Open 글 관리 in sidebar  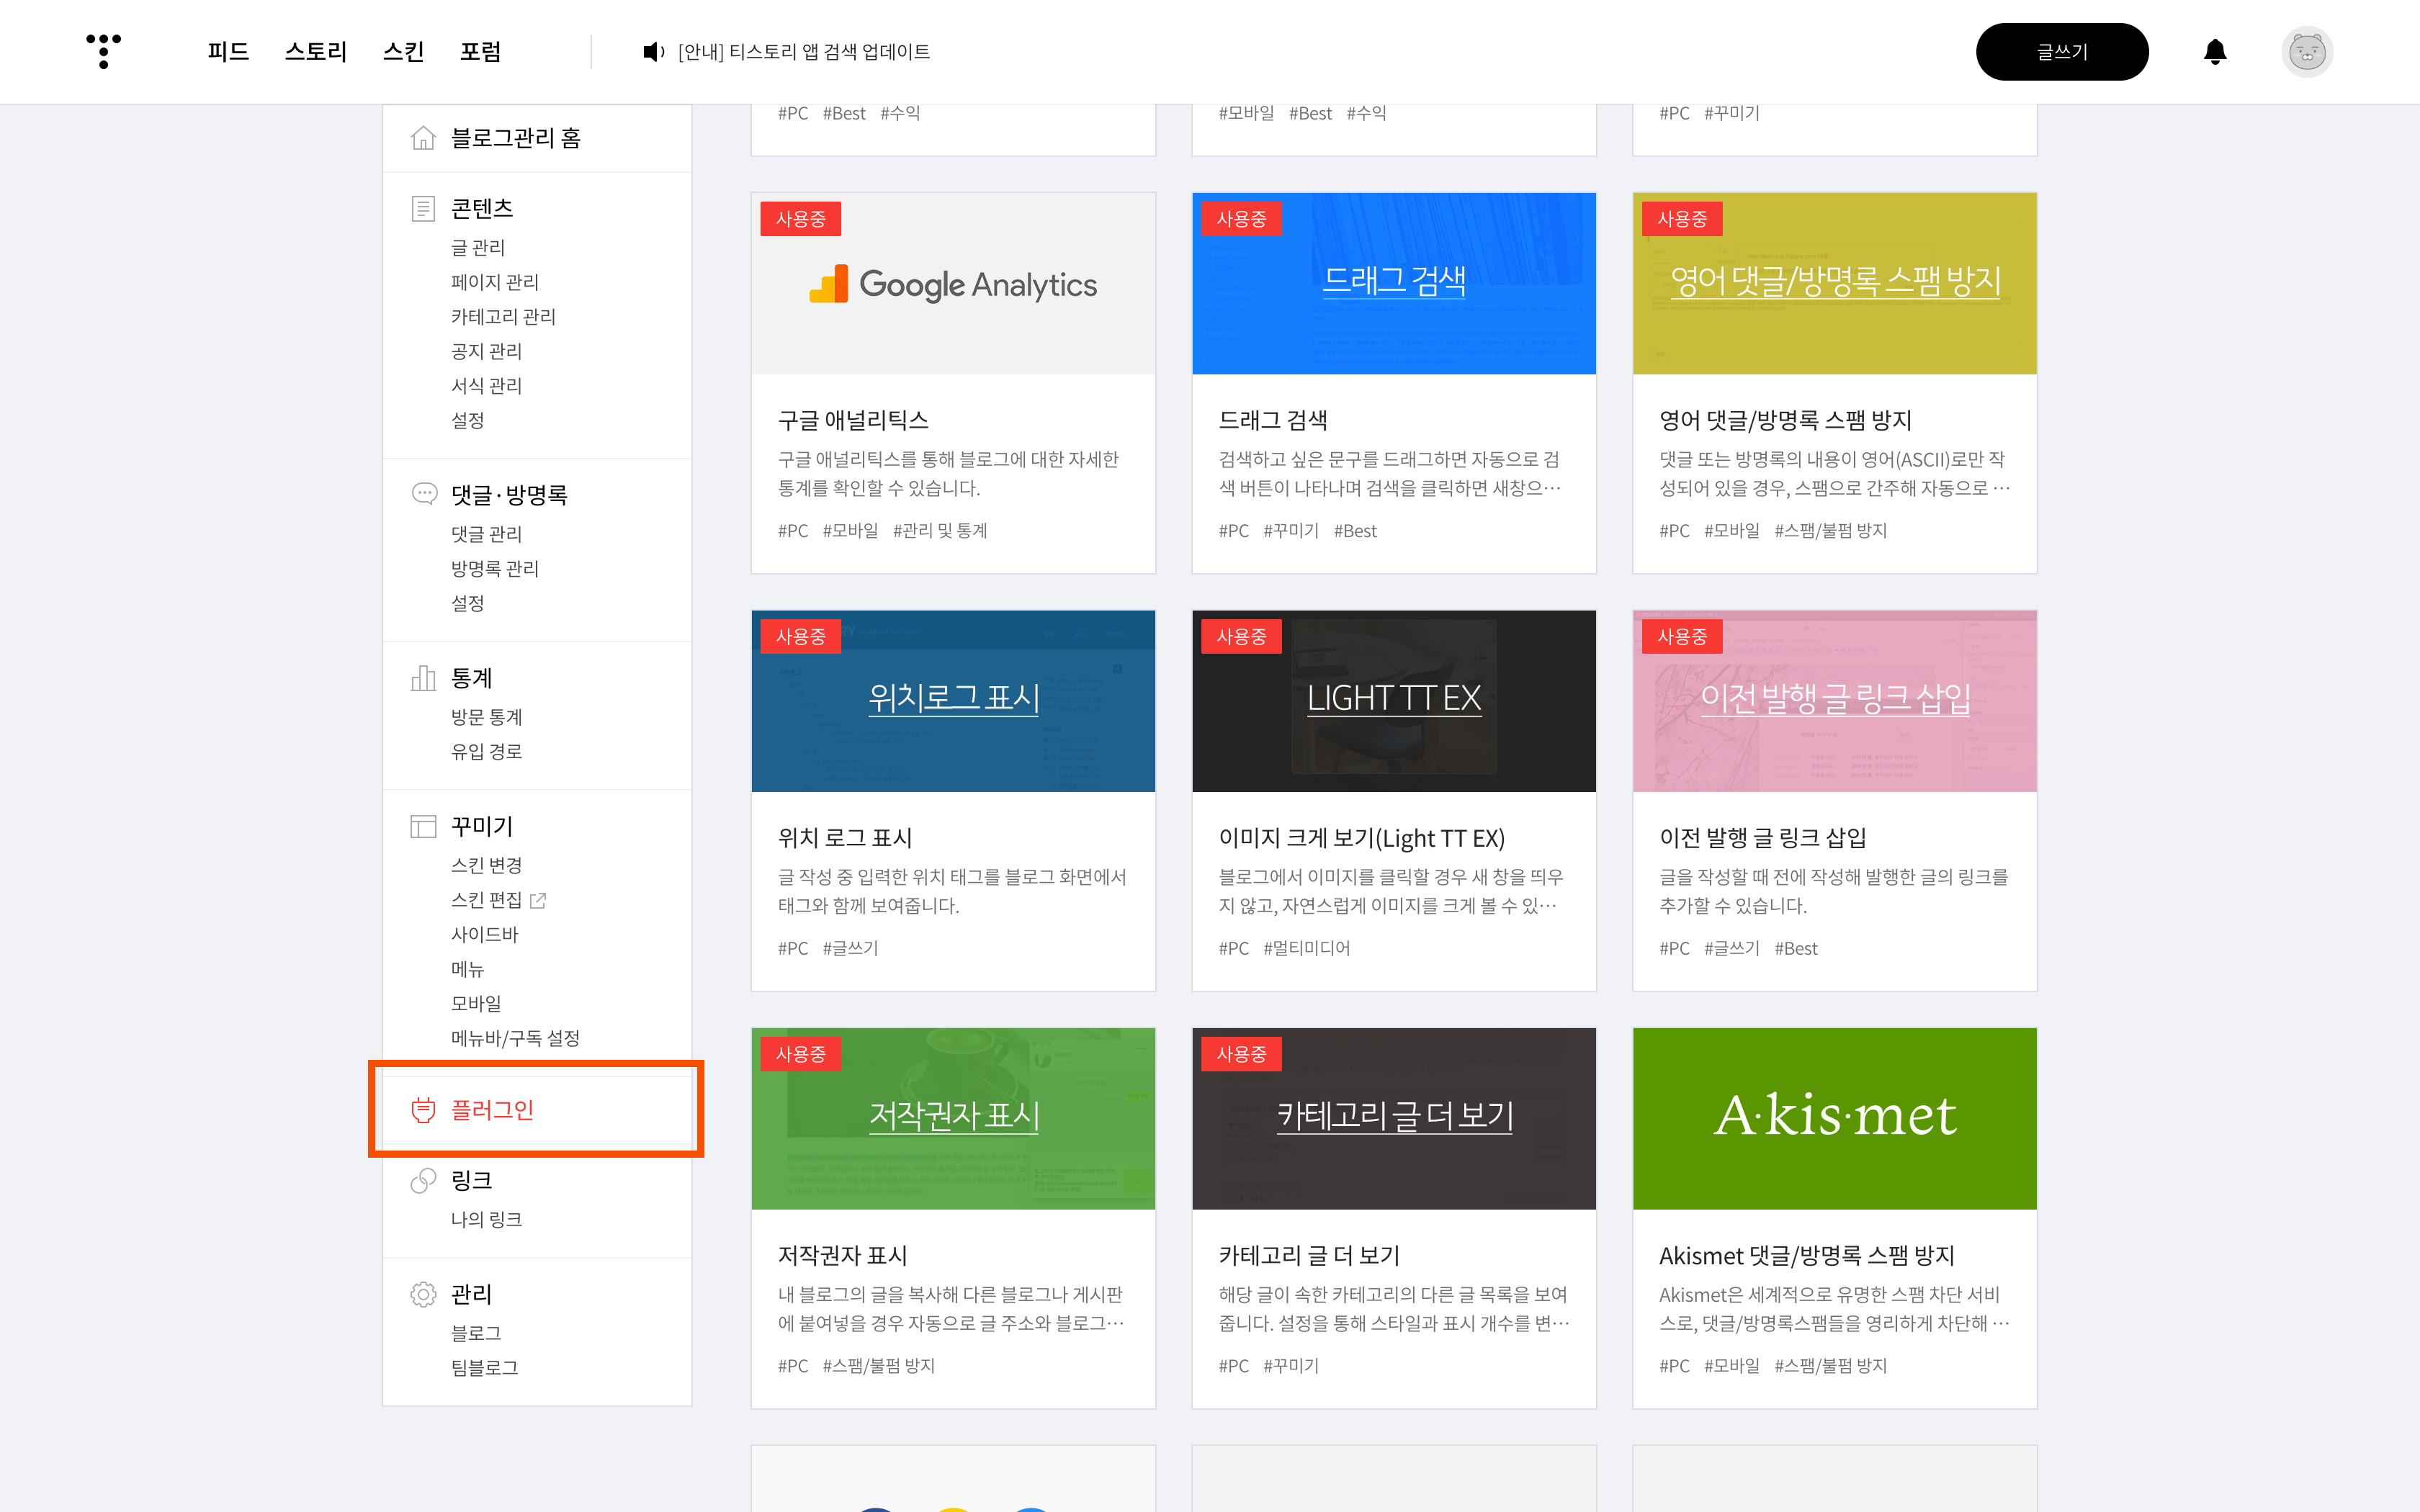[478, 247]
